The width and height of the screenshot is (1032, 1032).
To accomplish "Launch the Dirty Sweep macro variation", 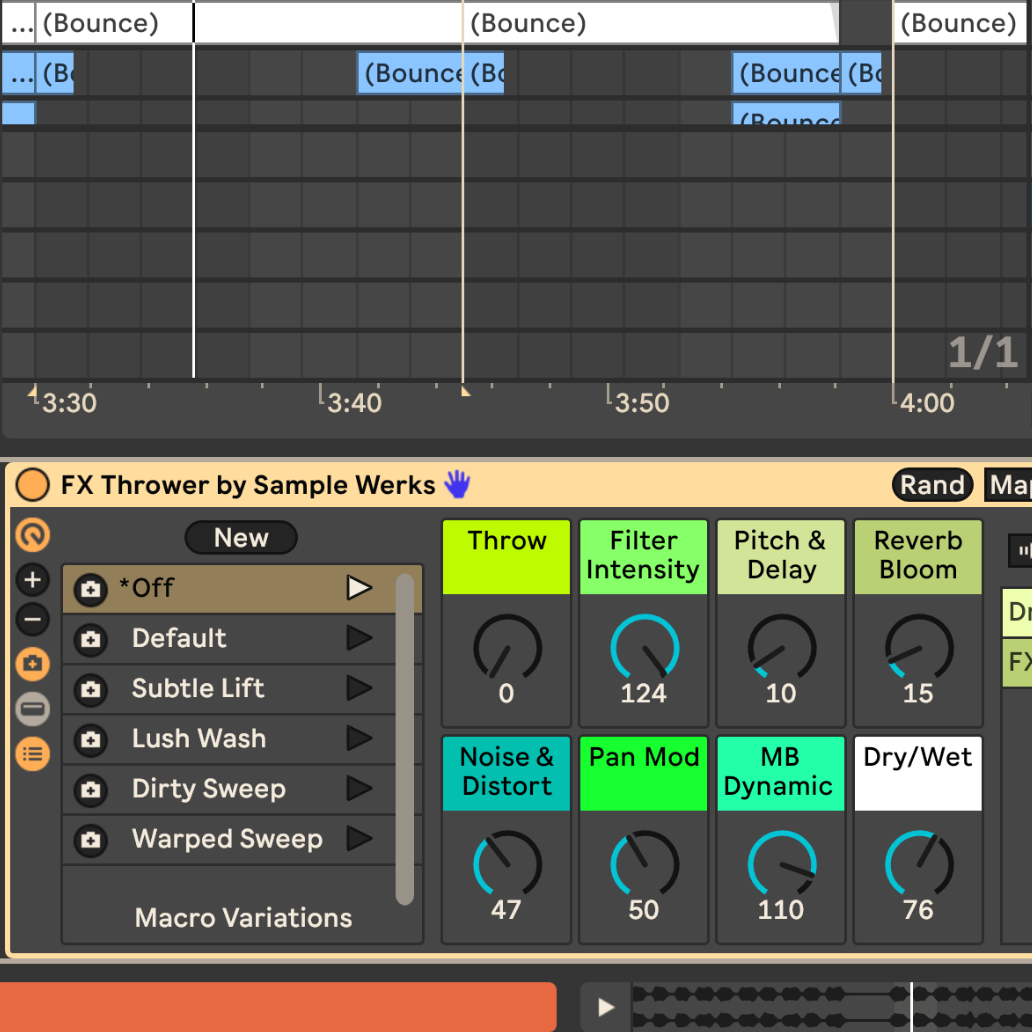I will point(359,789).
